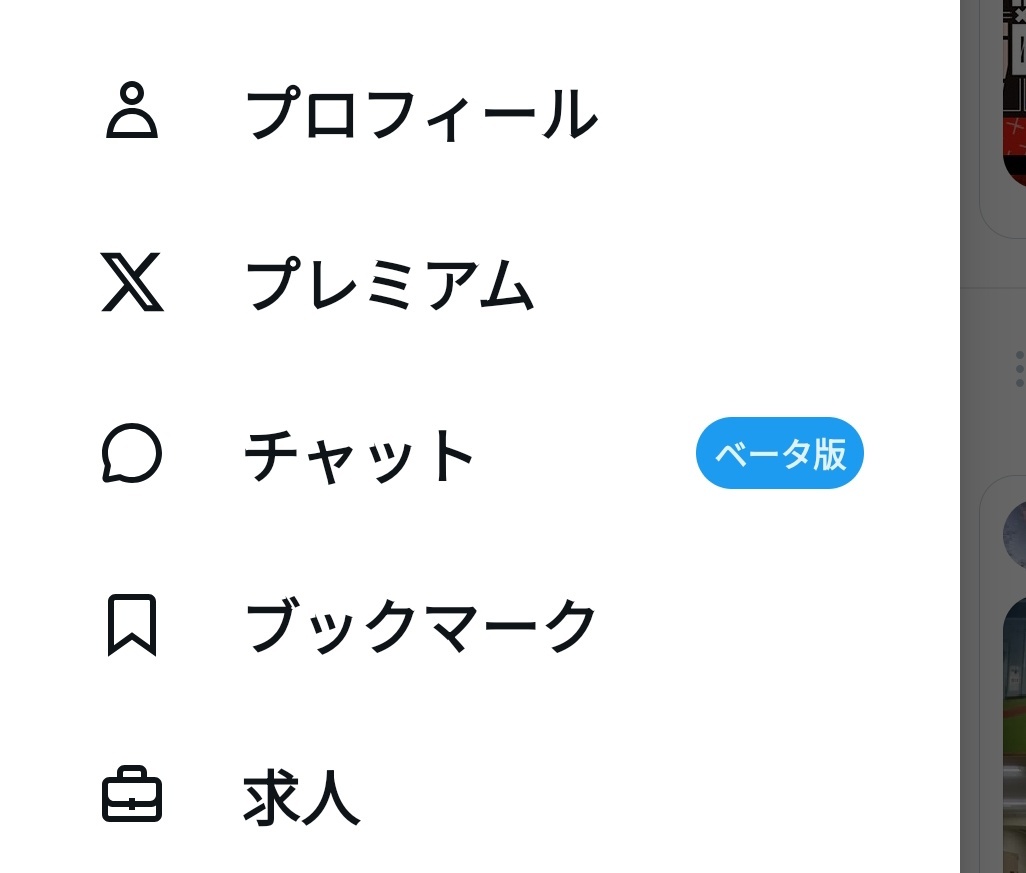Click the person profile icon
The image size is (1026, 873).
pyautogui.click(x=132, y=110)
